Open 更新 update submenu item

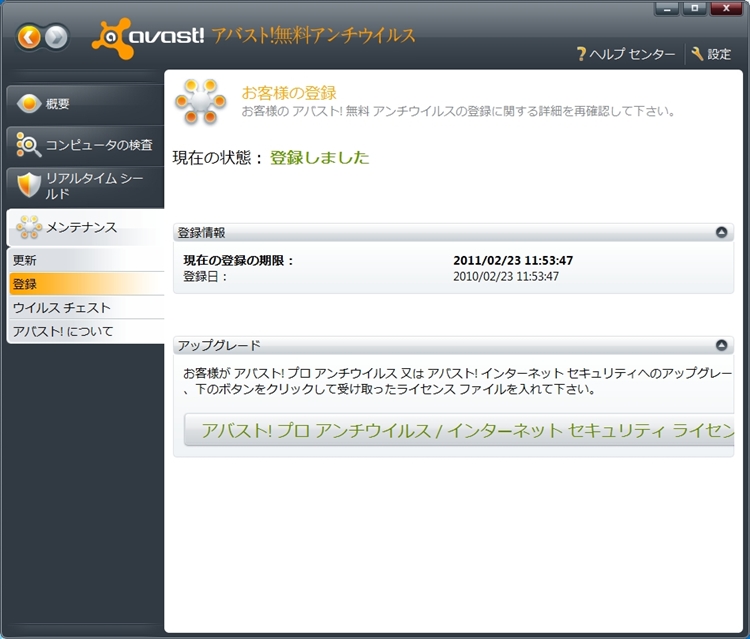(x=87, y=260)
